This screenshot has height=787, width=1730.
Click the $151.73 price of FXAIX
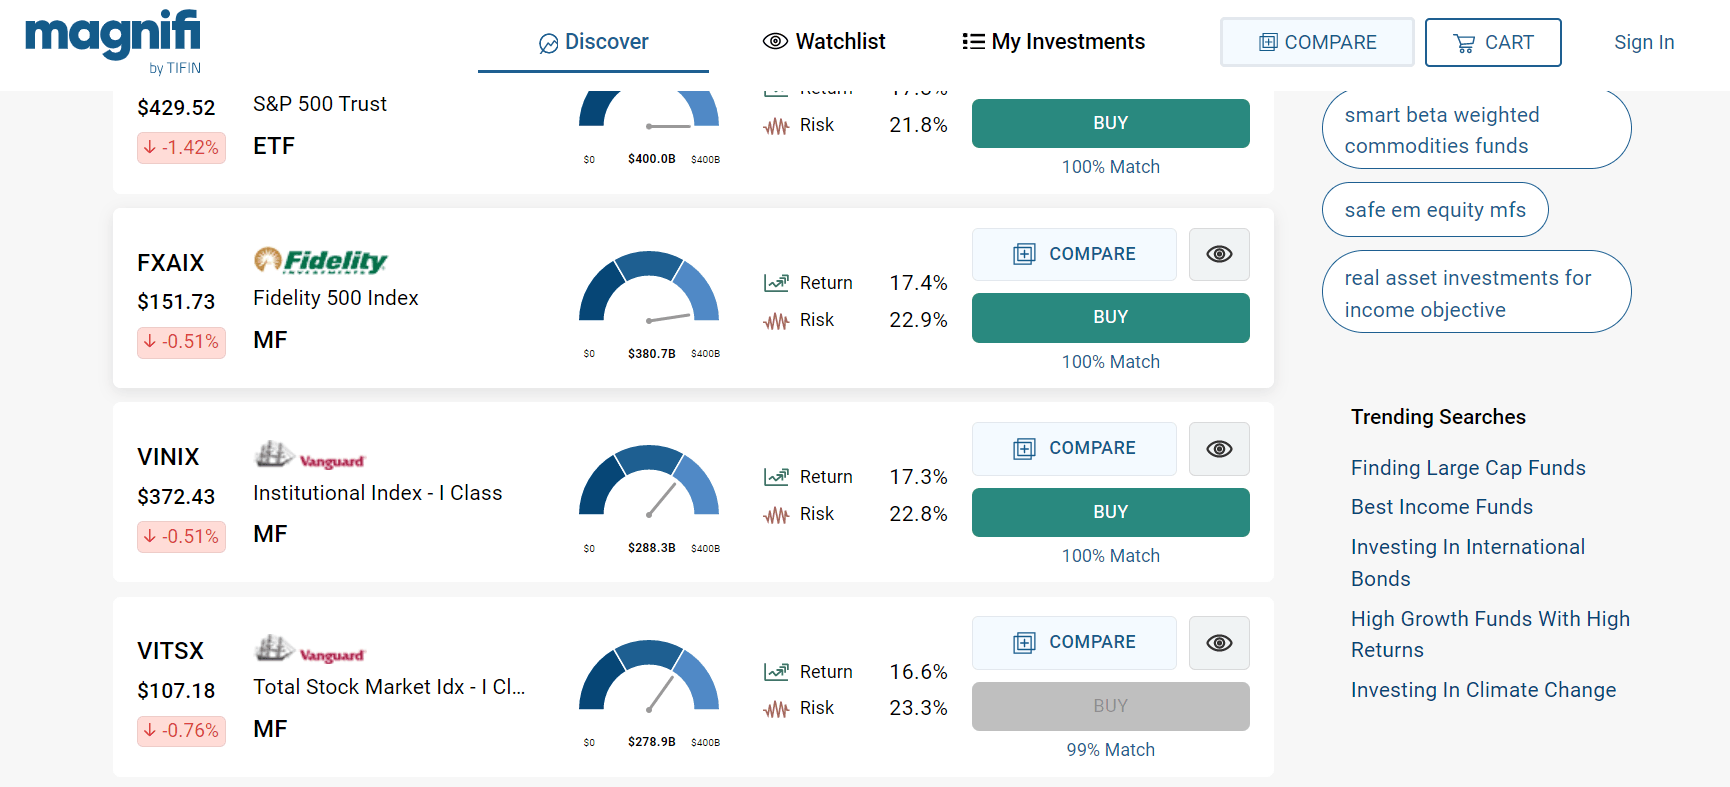click(x=176, y=302)
